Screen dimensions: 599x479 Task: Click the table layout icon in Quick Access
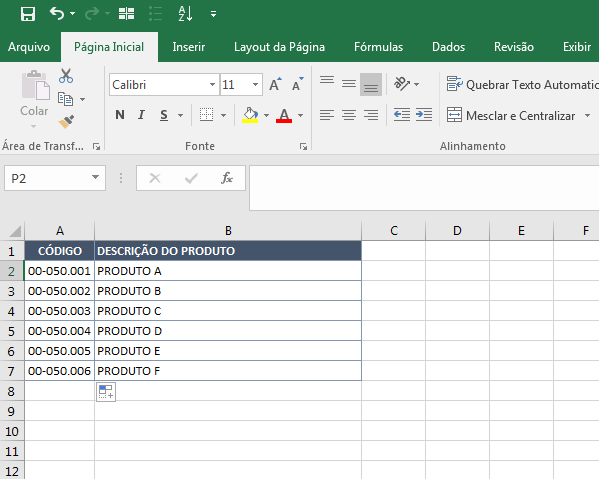tap(126, 14)
